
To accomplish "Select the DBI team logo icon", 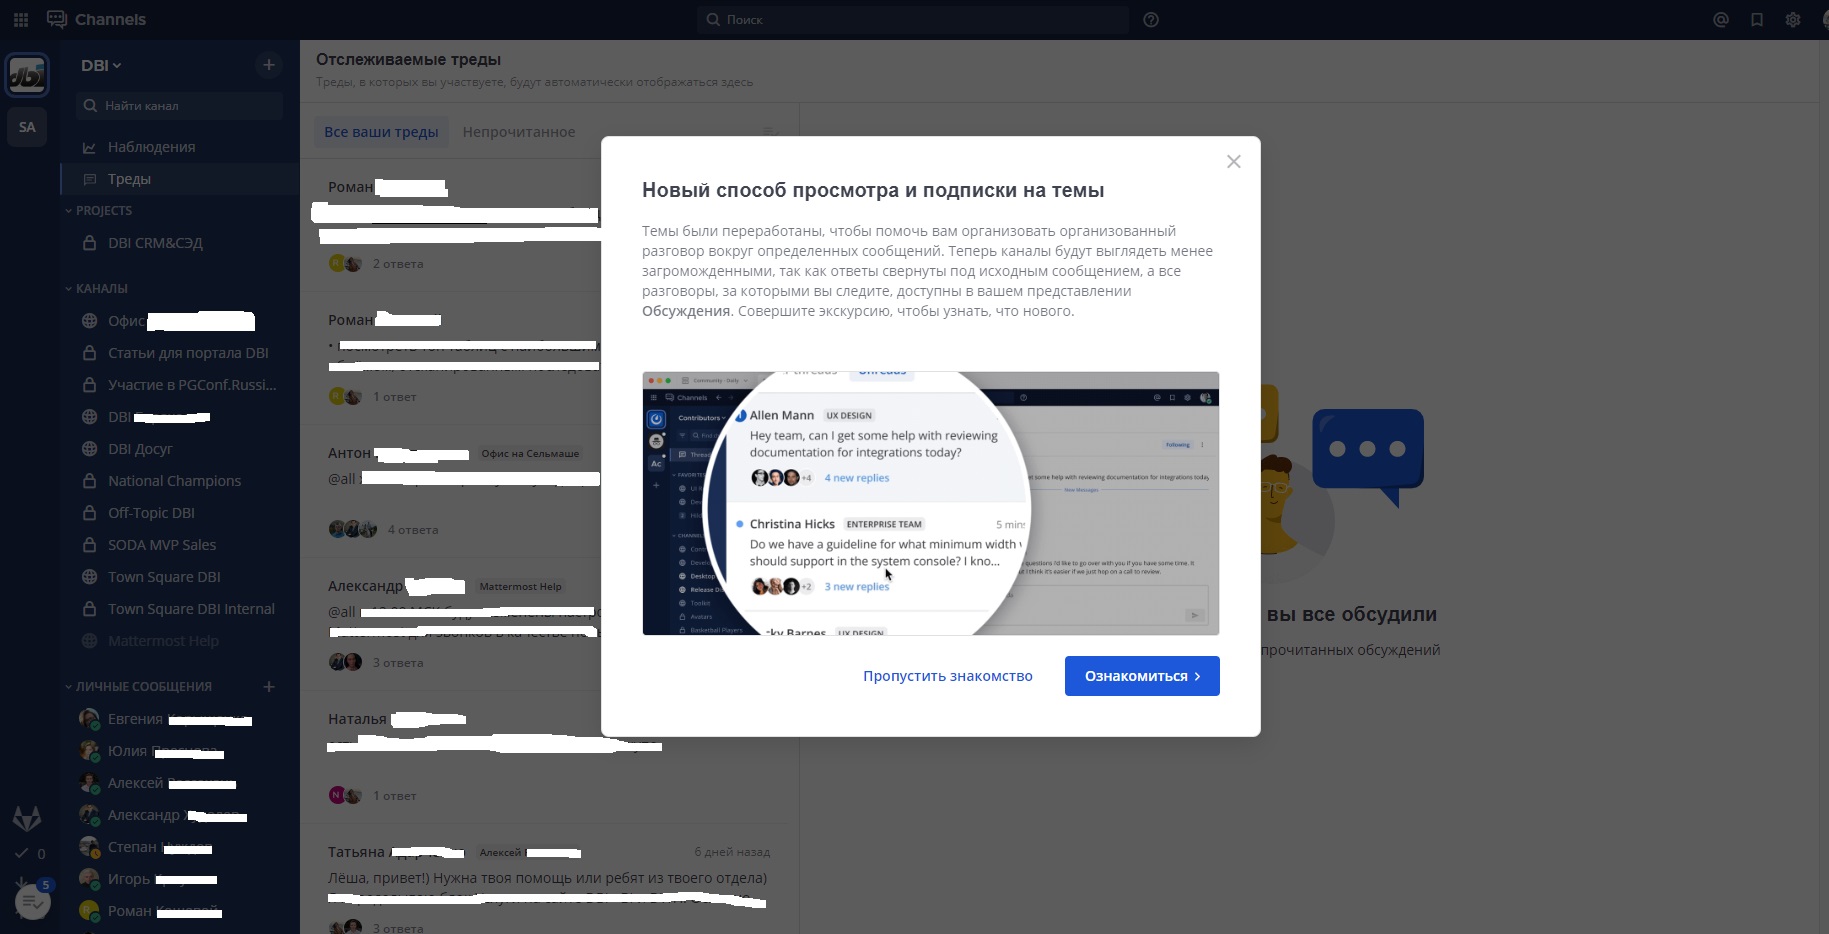I will [27, 75].
